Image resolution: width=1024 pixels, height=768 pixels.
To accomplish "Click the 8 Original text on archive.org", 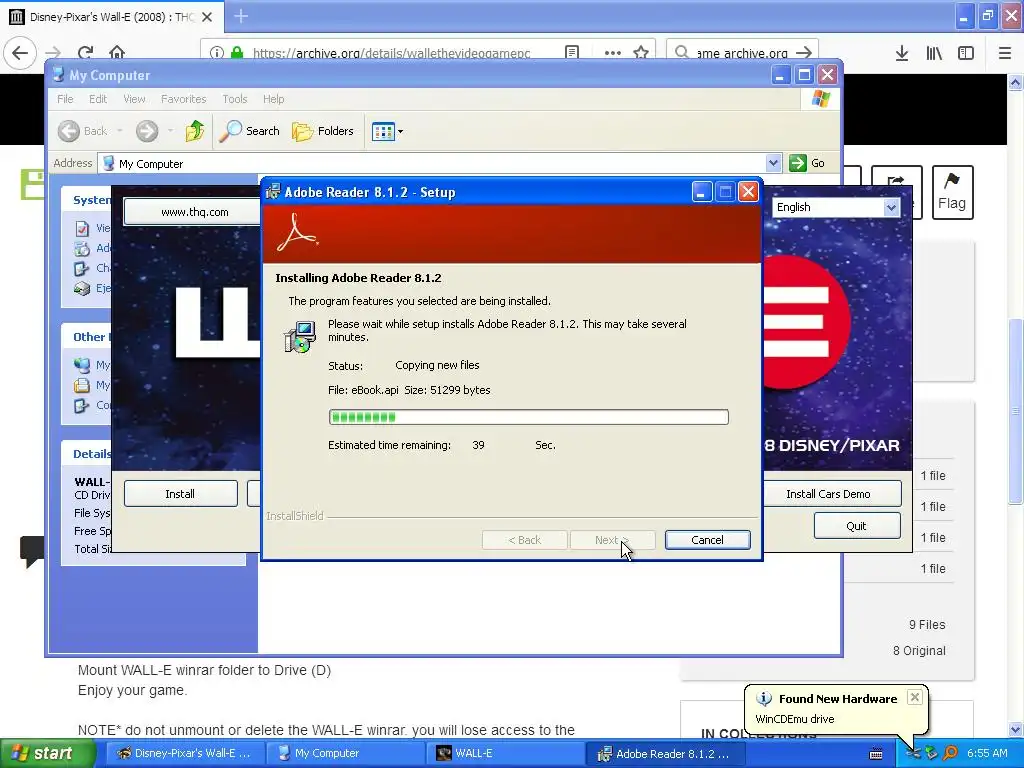I will pos(919,651).
